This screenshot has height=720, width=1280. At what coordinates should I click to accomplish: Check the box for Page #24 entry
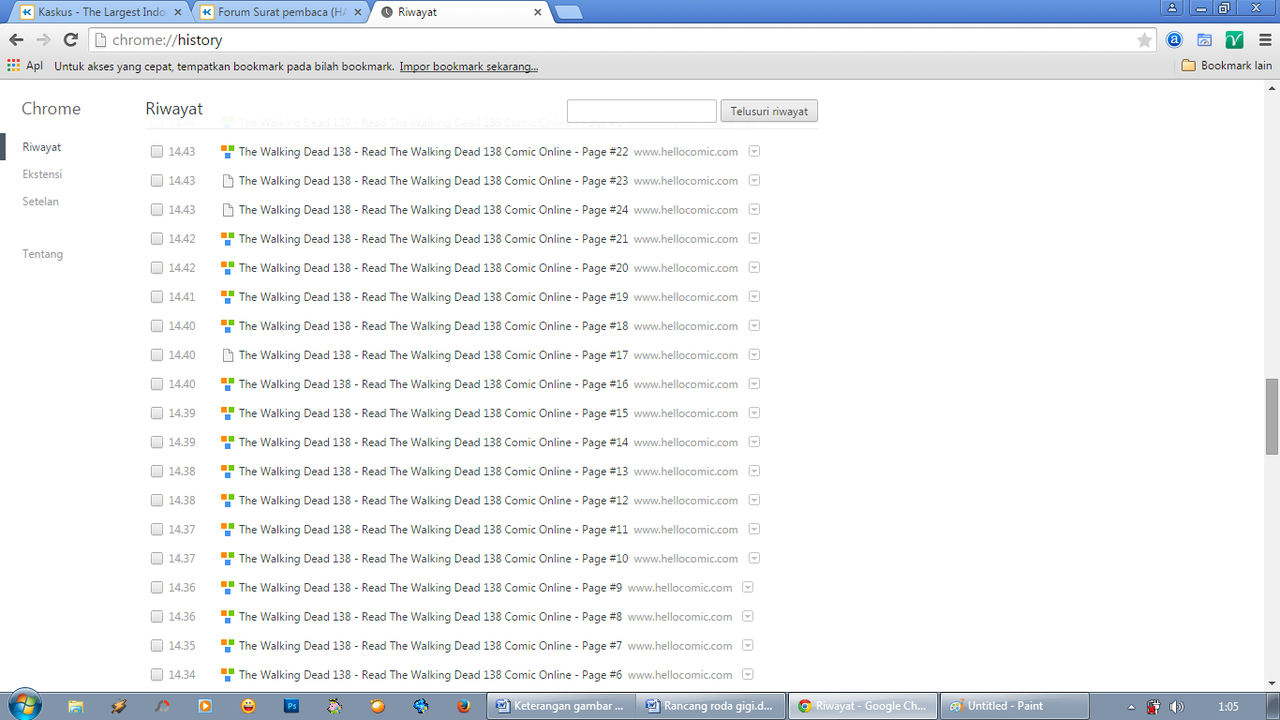point(157,210)
